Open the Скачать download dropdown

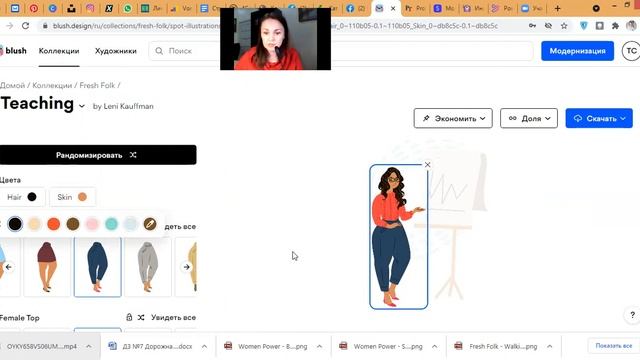599,118
